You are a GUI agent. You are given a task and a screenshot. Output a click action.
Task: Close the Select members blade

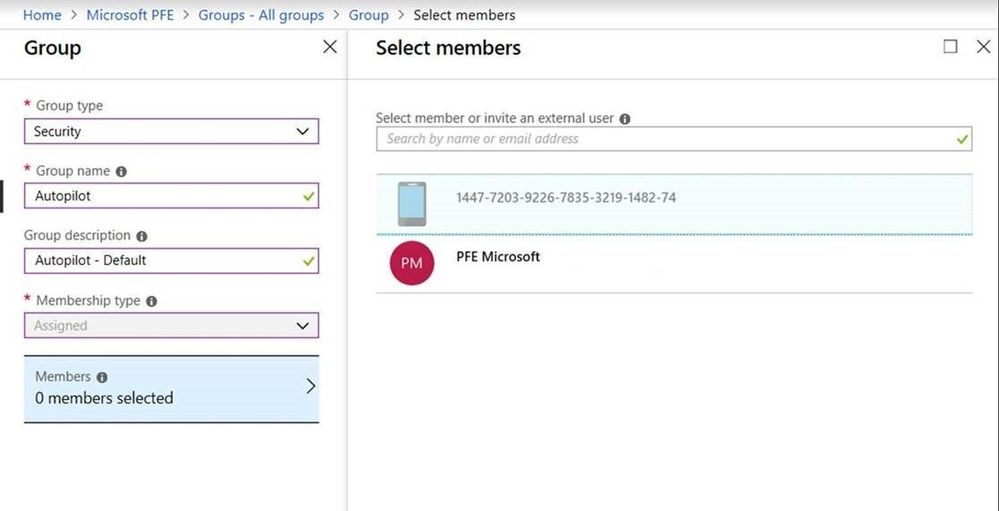(982, 47)
